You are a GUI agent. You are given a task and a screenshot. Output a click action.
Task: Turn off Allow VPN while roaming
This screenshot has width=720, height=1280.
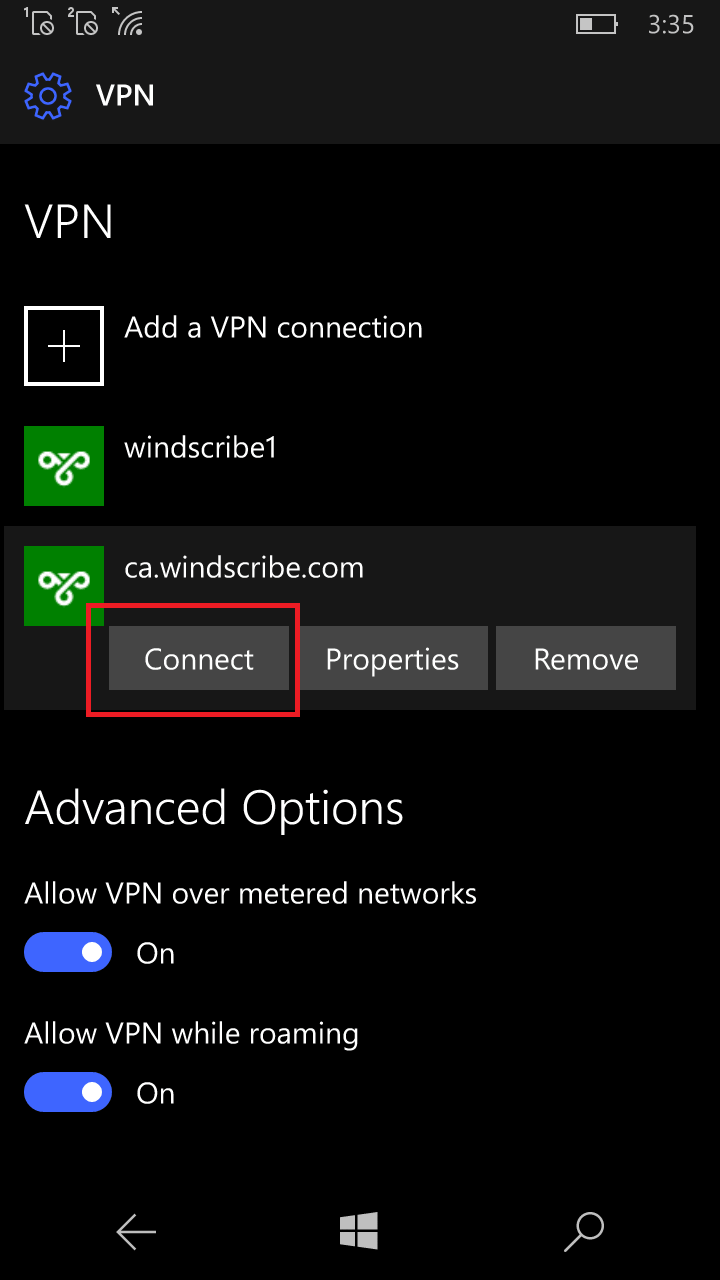click(68, 1093)
